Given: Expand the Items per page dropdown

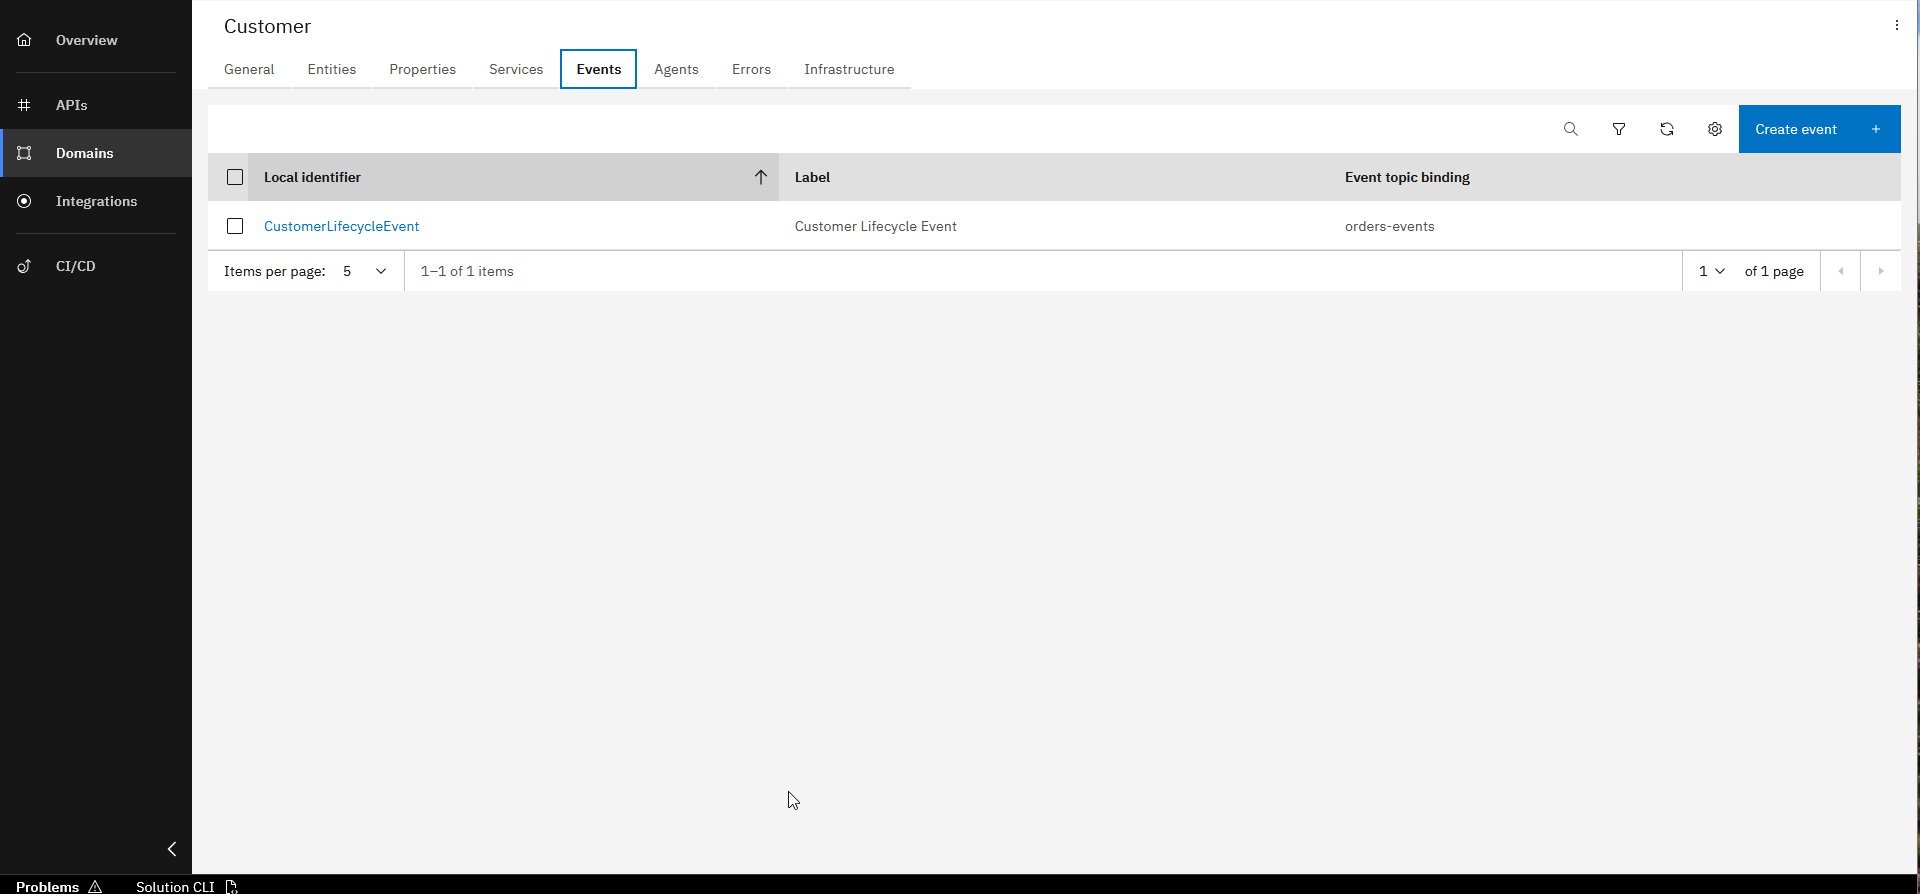Looking at the screenshot, I should click(364, 271).
